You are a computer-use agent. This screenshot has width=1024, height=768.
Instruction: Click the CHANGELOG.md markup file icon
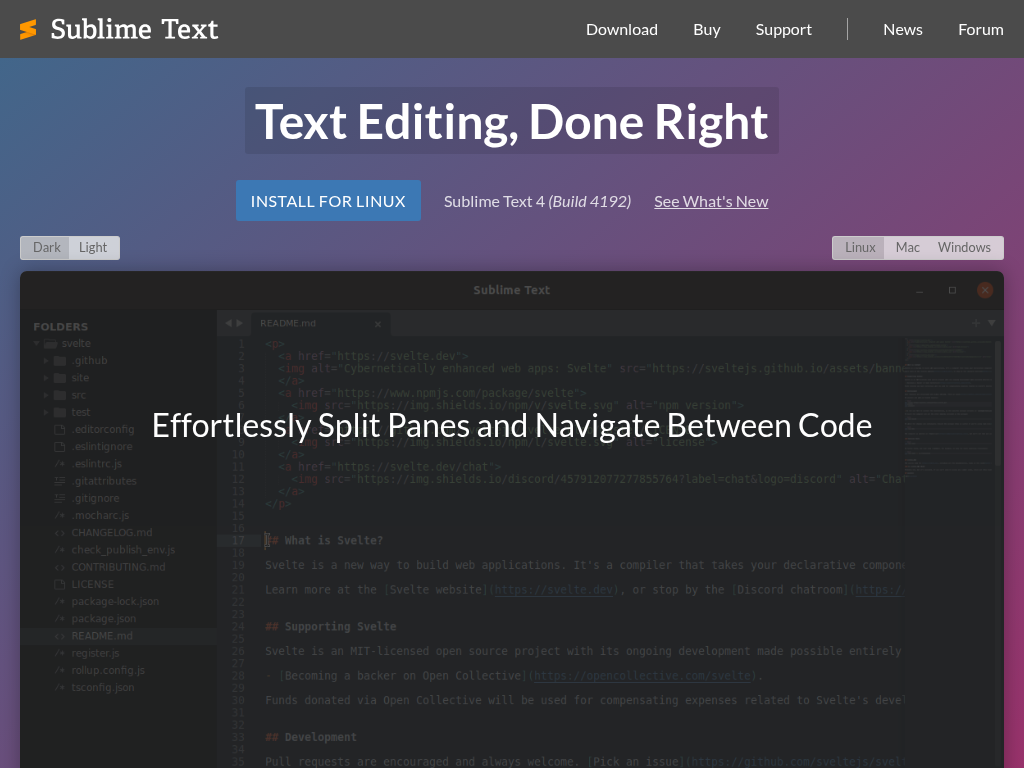coord(60,533)
